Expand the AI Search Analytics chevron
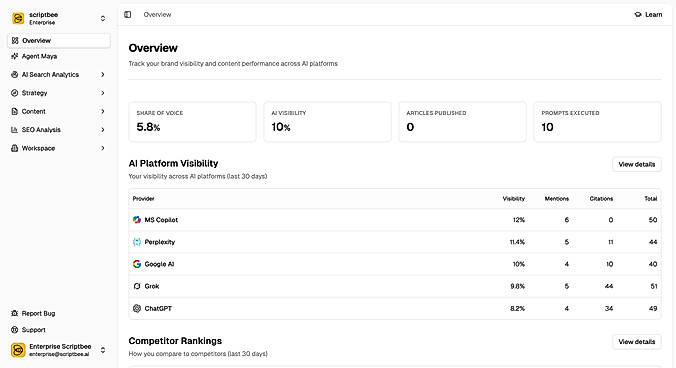The height and width of the screenshot is (368, 676). pyautogui.click(x=103, y=75)
